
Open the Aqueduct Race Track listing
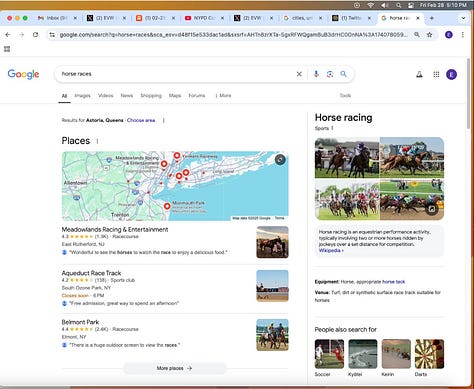click(x=91, y=273)
